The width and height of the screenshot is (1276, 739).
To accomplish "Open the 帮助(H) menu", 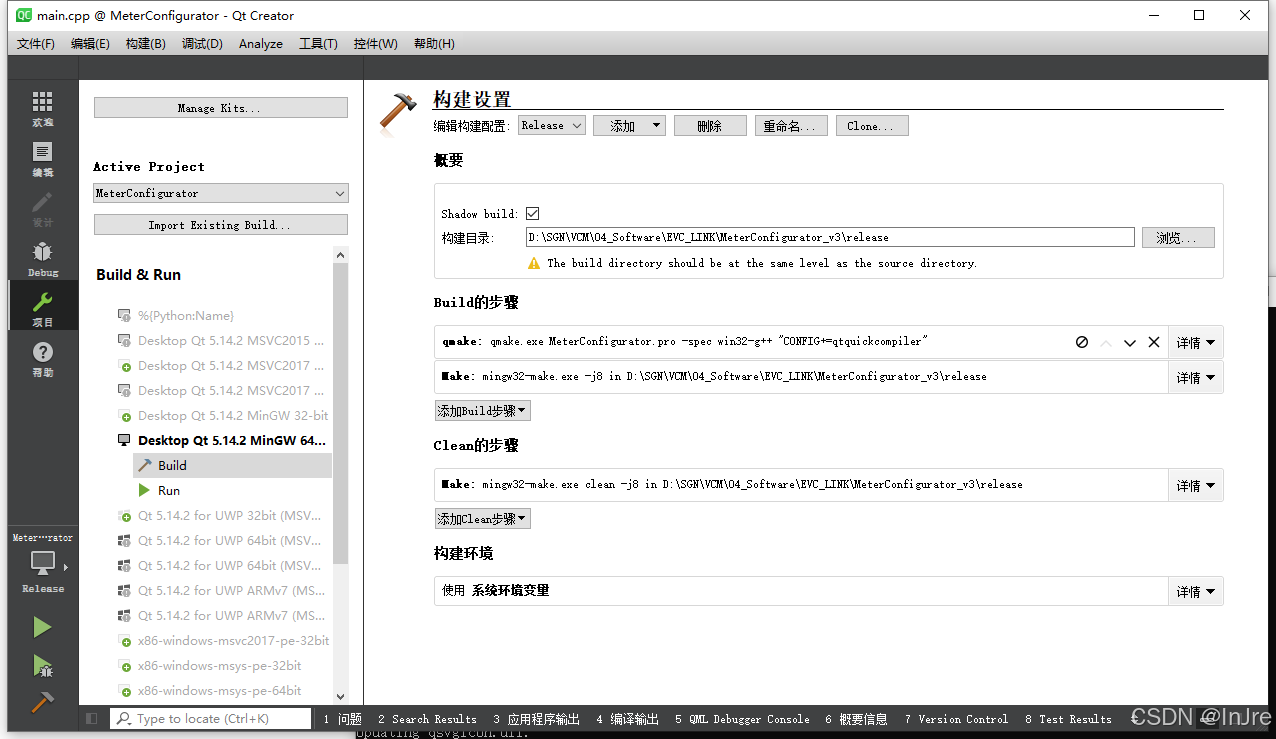I will [x=434, y=44].
